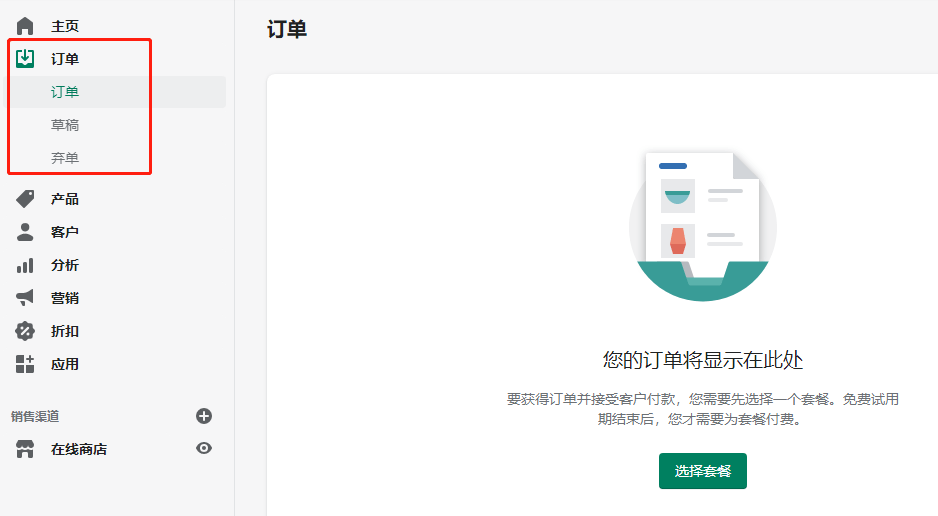Select the green 订单 submenu item

65,92
